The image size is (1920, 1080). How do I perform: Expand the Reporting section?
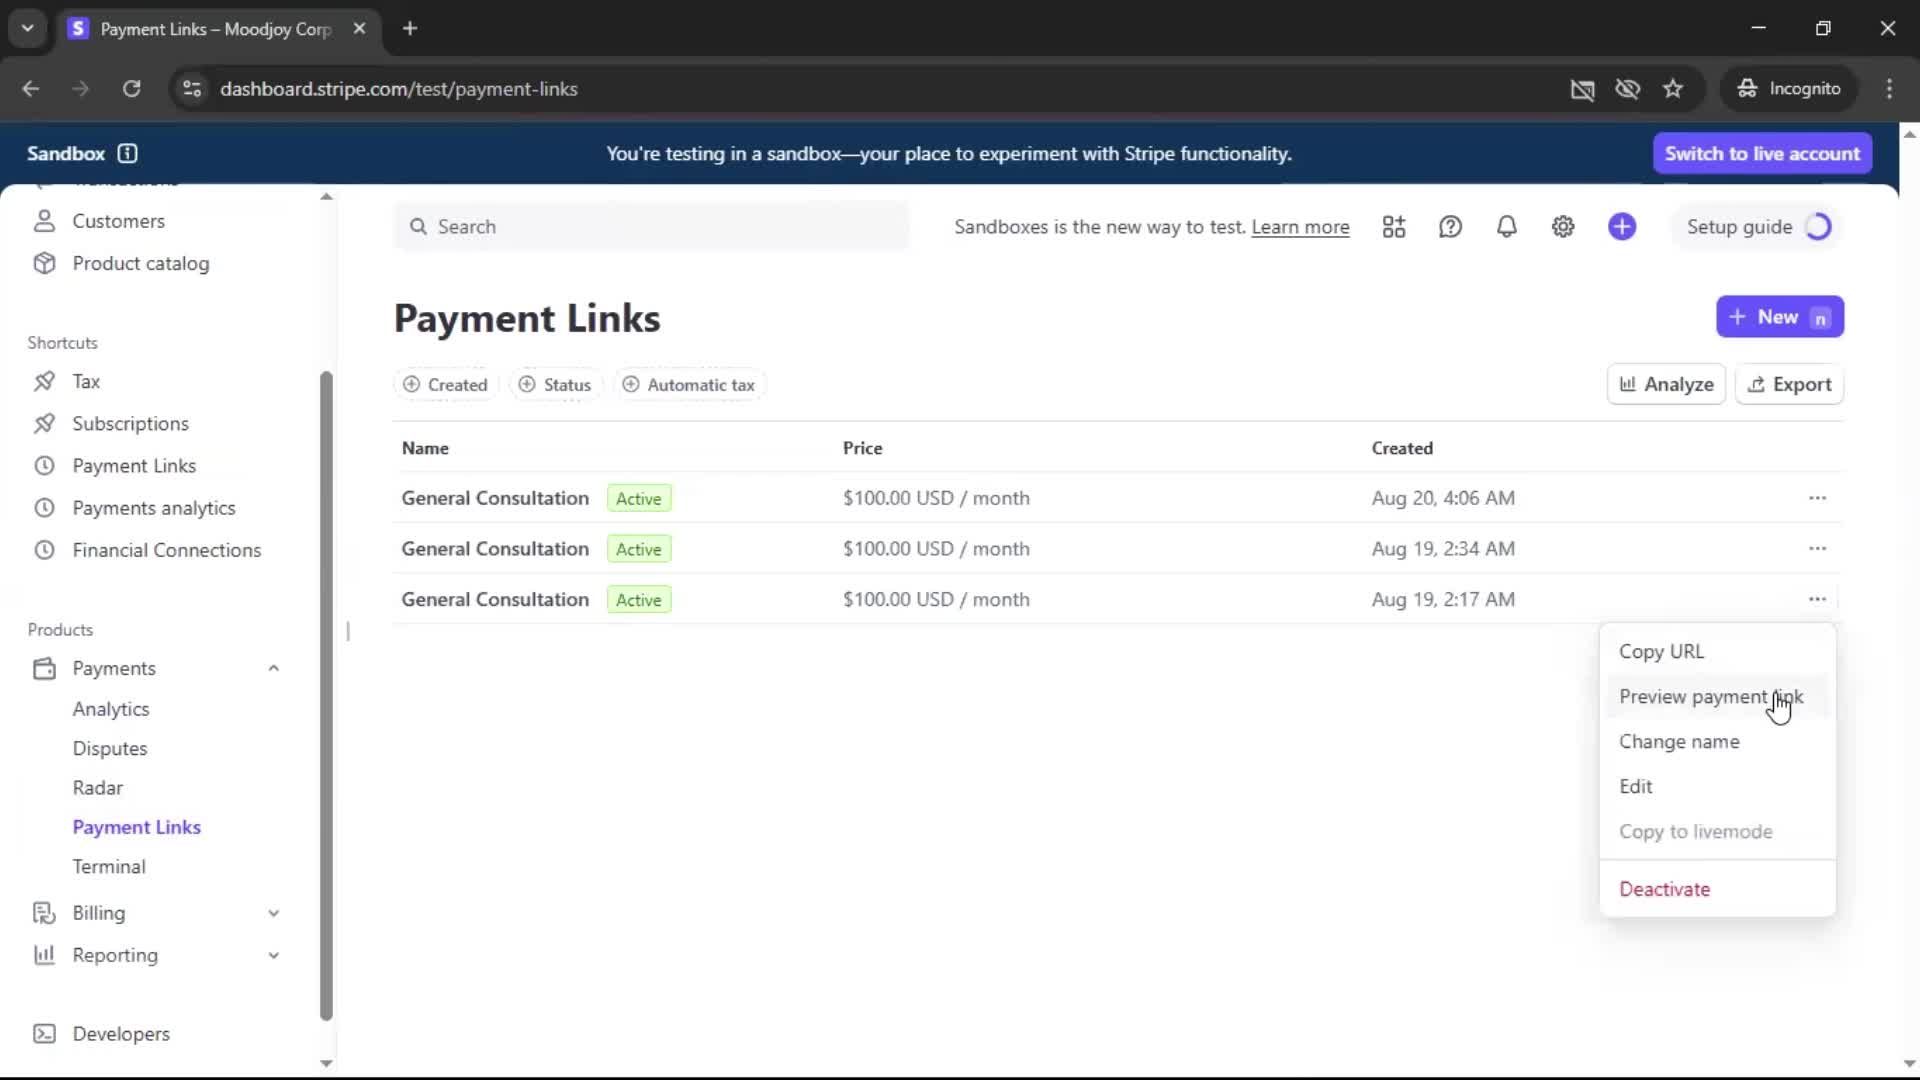pos(273,955)
